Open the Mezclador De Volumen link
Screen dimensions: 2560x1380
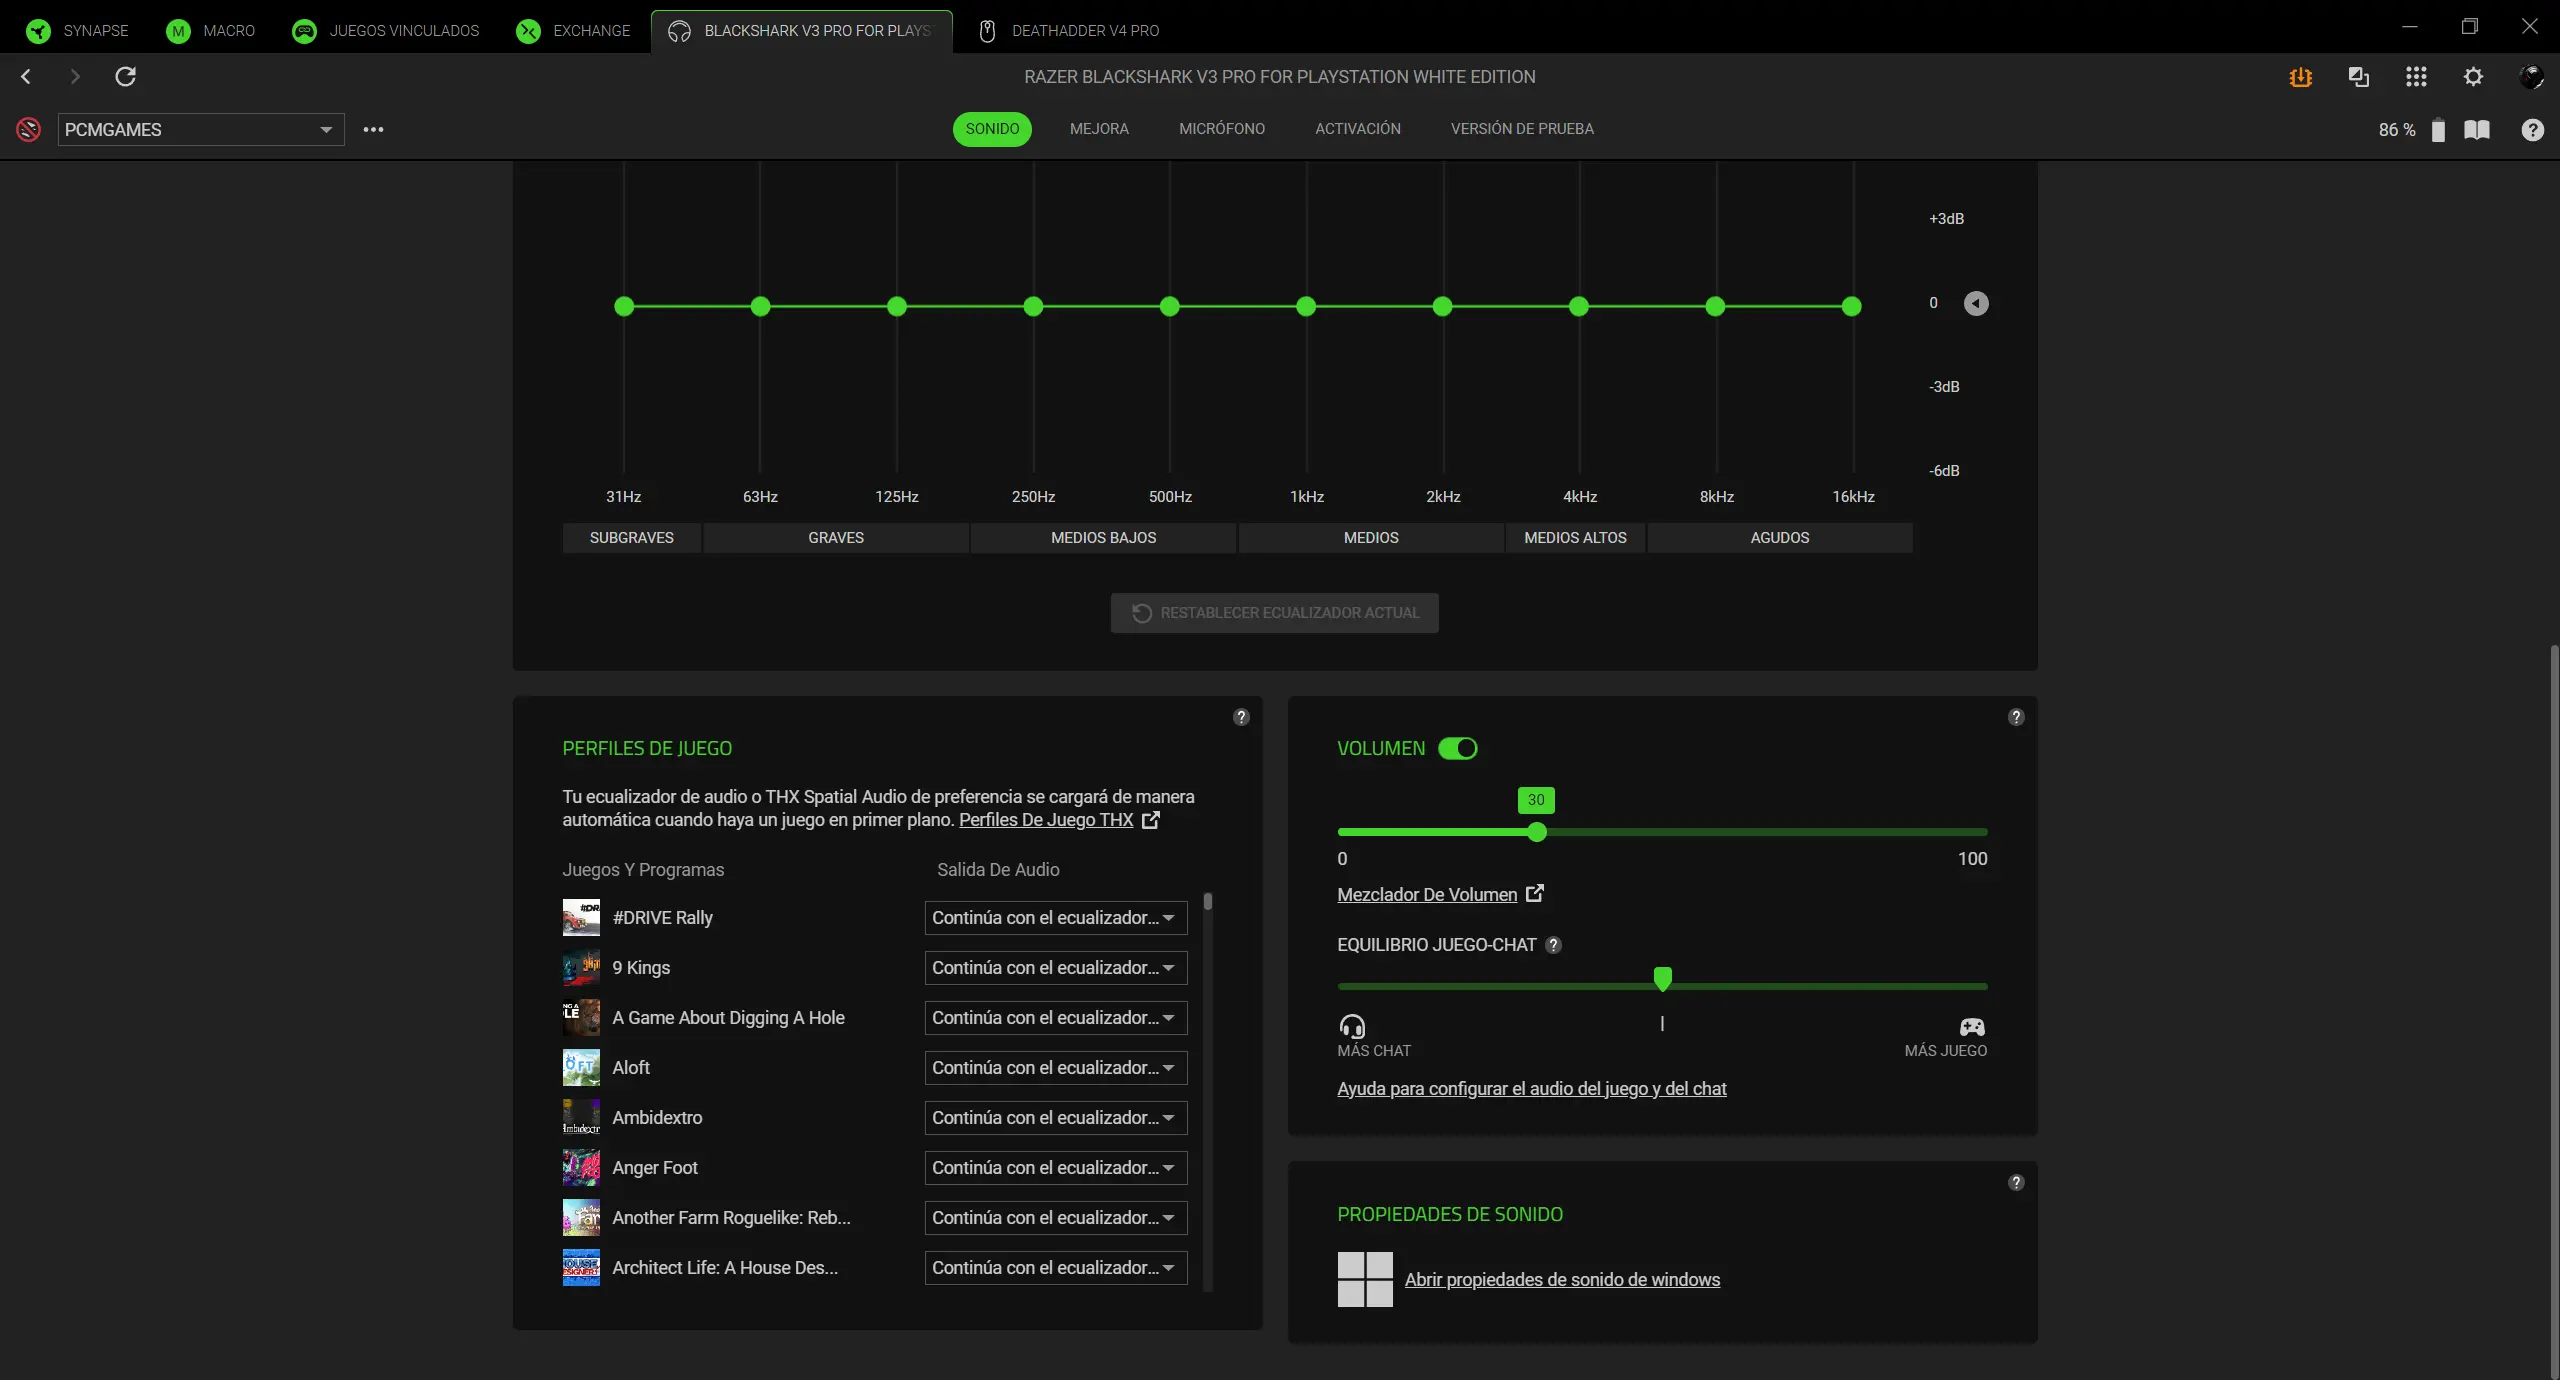pyautogui.click(x=1440, y=895)
